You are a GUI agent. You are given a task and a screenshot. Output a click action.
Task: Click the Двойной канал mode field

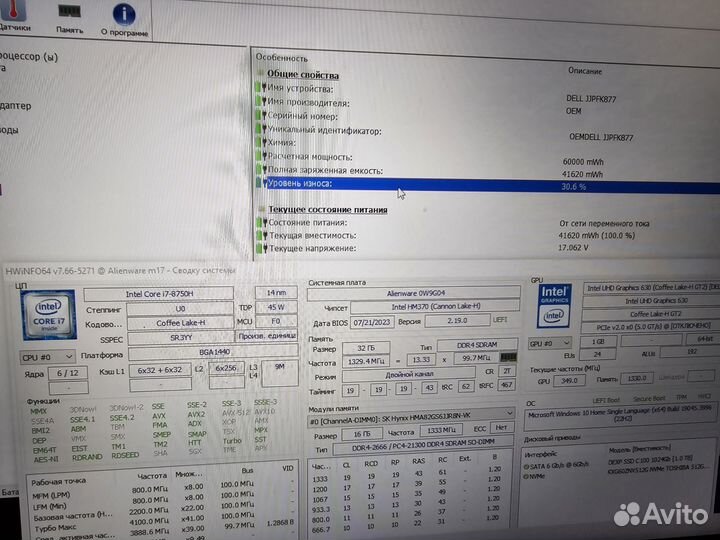tap(409, 374)
